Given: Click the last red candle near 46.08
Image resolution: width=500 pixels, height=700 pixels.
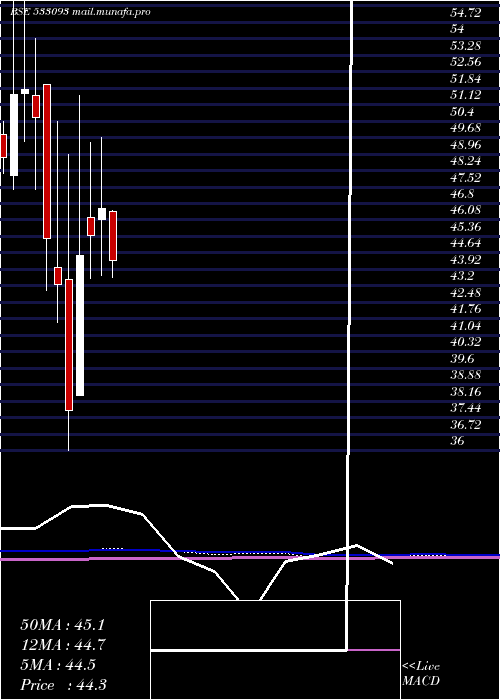Looking at the screenshot, I should (113, 236).
